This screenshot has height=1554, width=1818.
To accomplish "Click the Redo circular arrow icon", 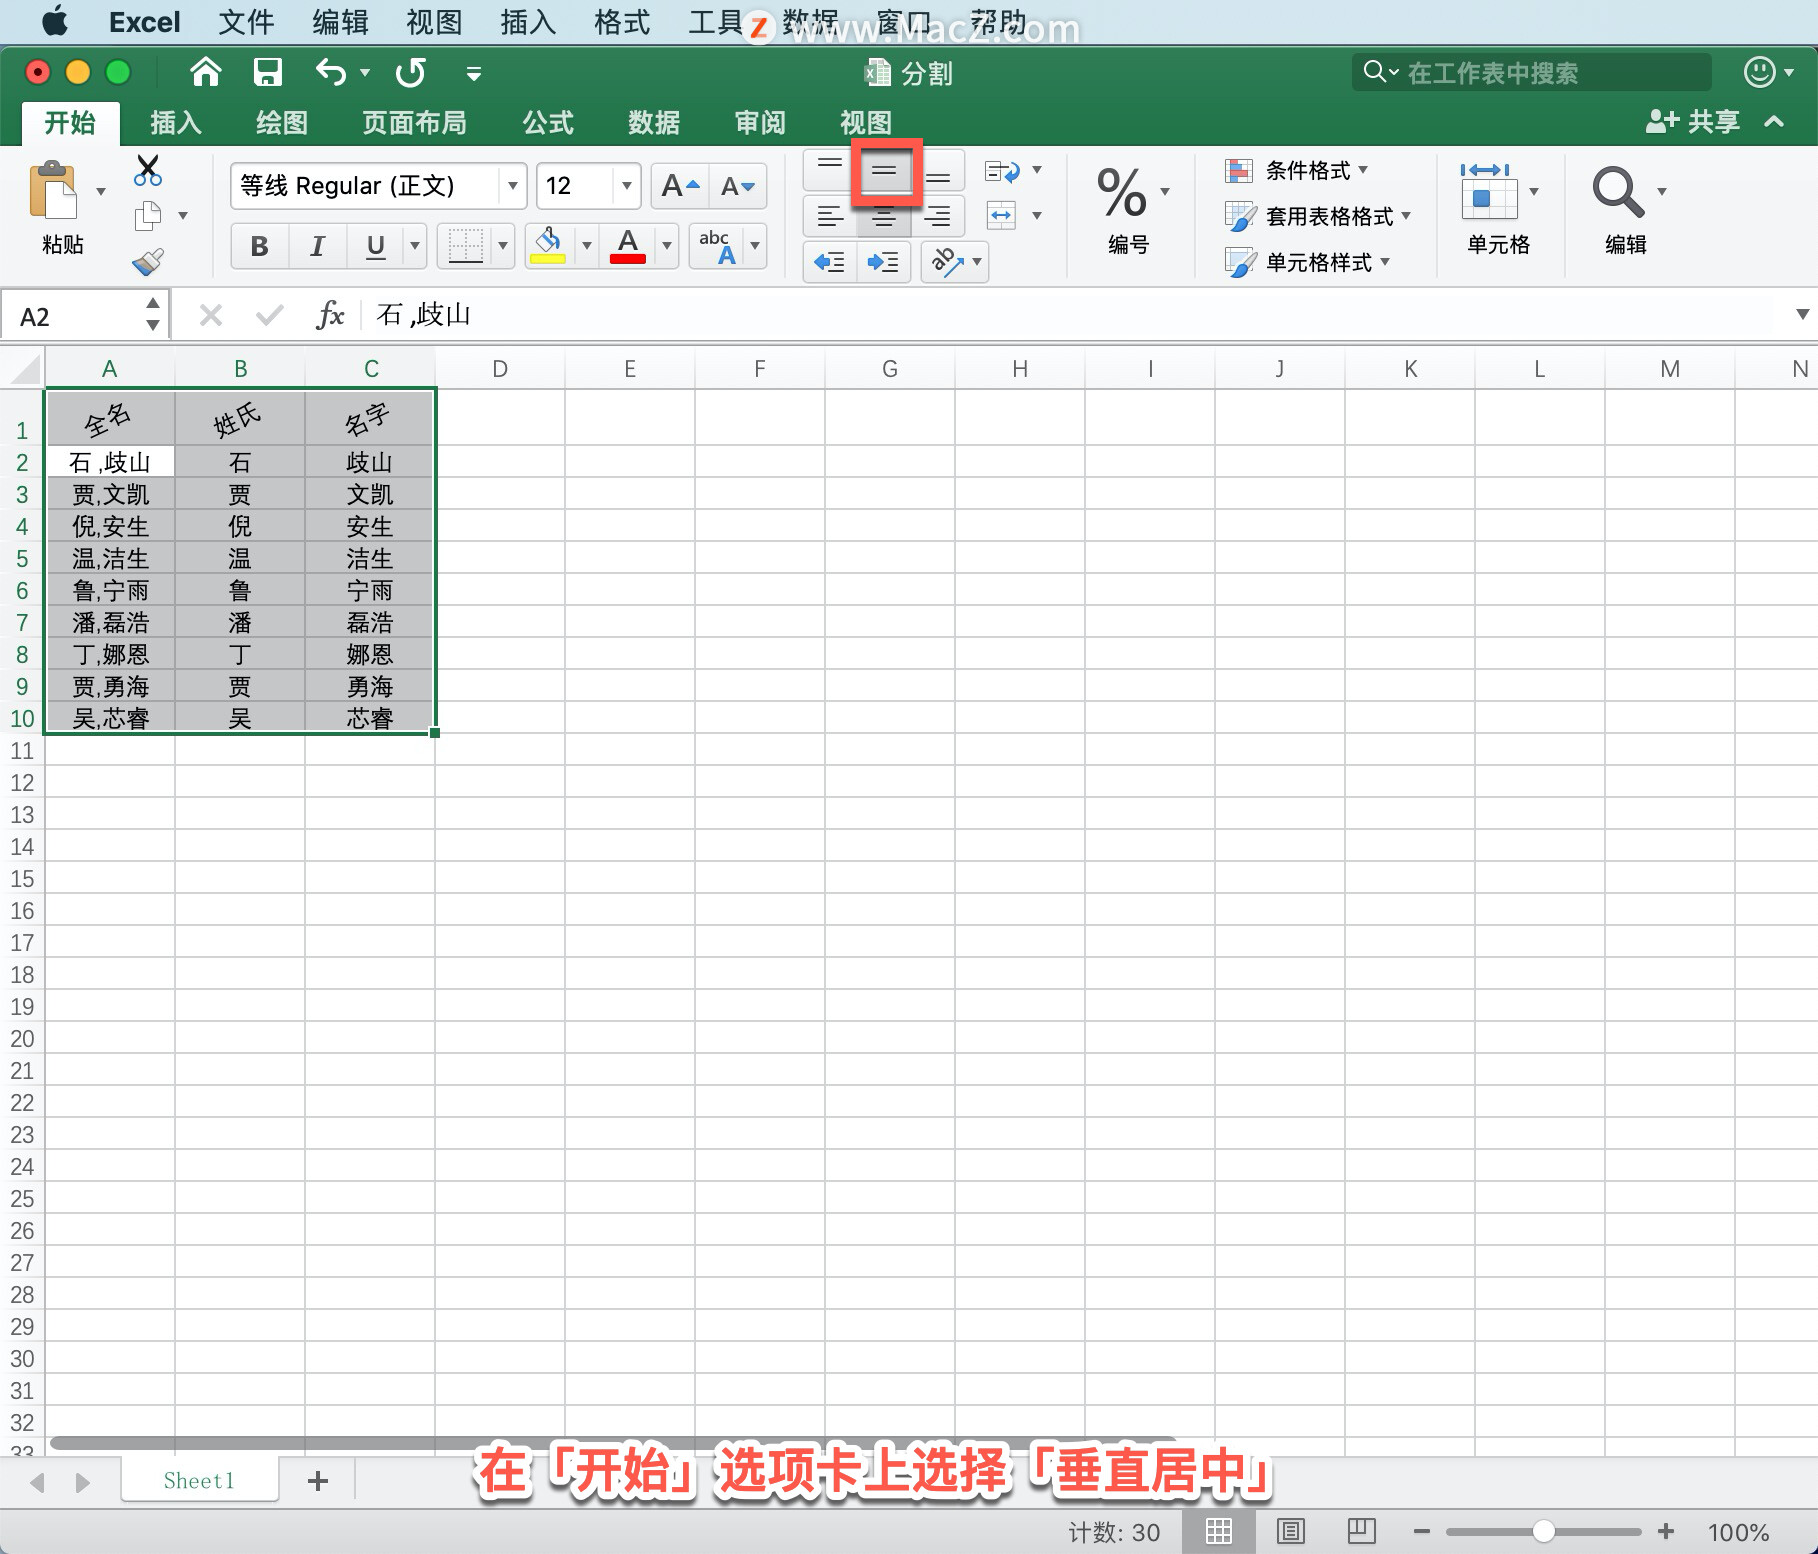I will 411,72.
